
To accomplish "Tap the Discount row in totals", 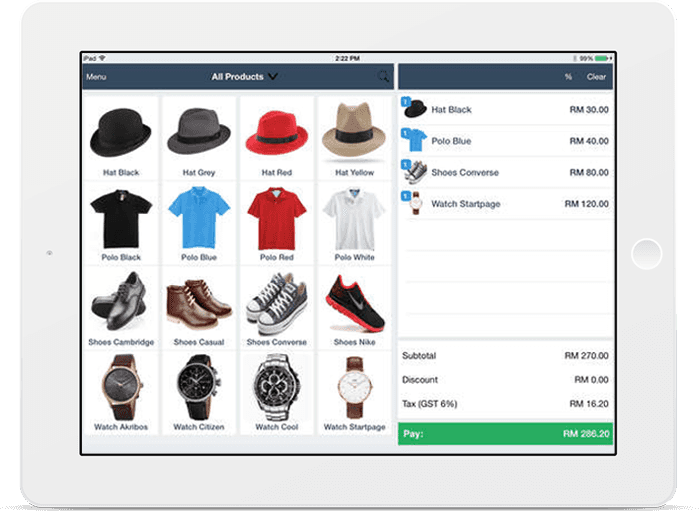I will tap(505, 380).
